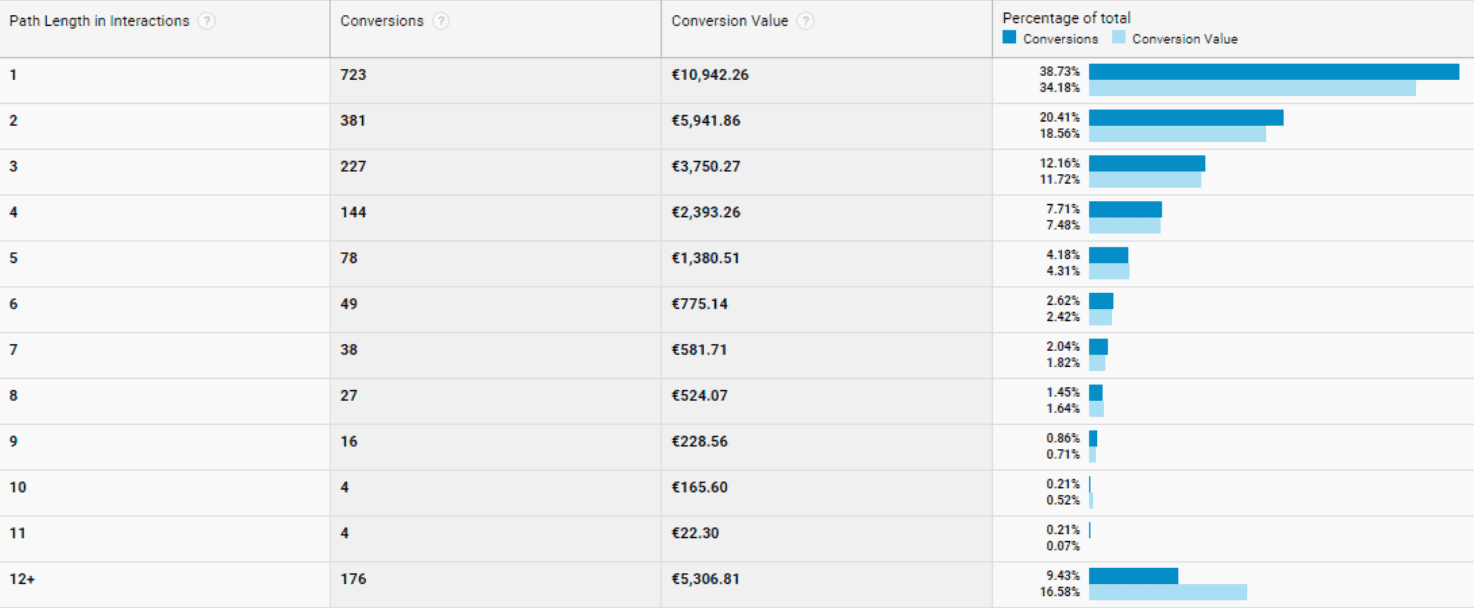Click the €5,941.86 conversion value cell

coord(827,126)
